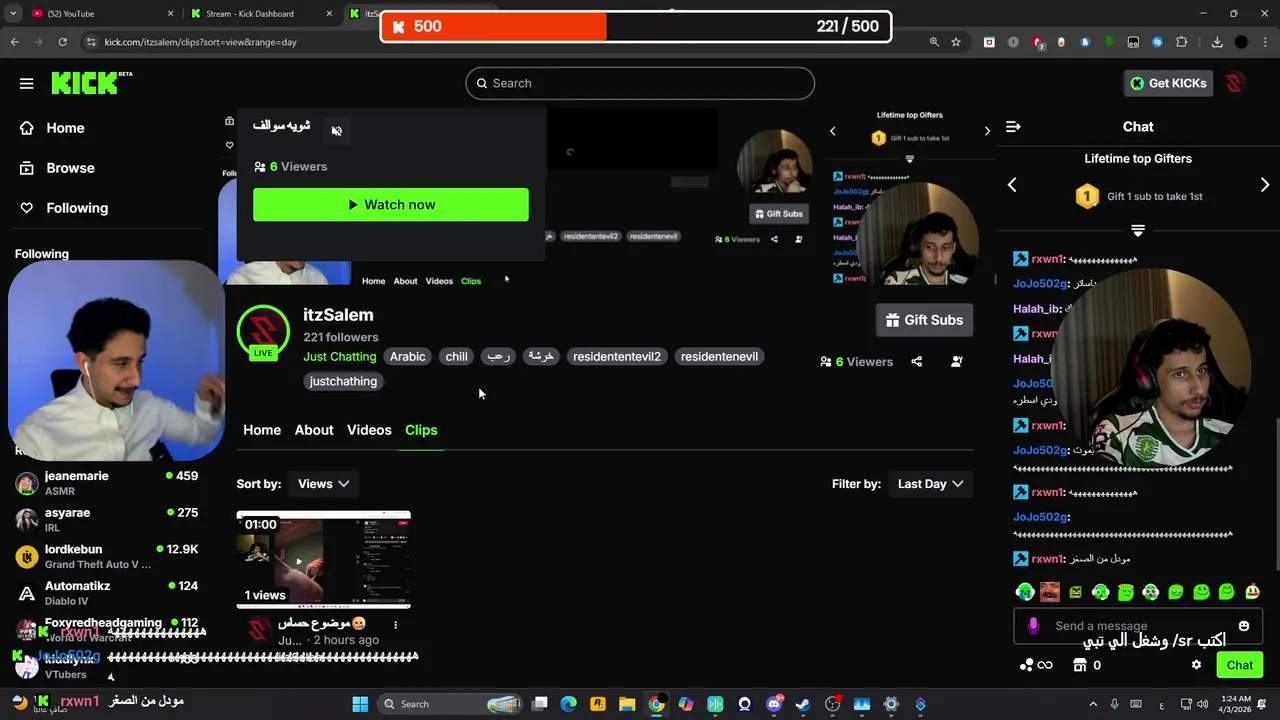
Task: Collapse the chat panel icon
Action: click(x=1013, y=127)
